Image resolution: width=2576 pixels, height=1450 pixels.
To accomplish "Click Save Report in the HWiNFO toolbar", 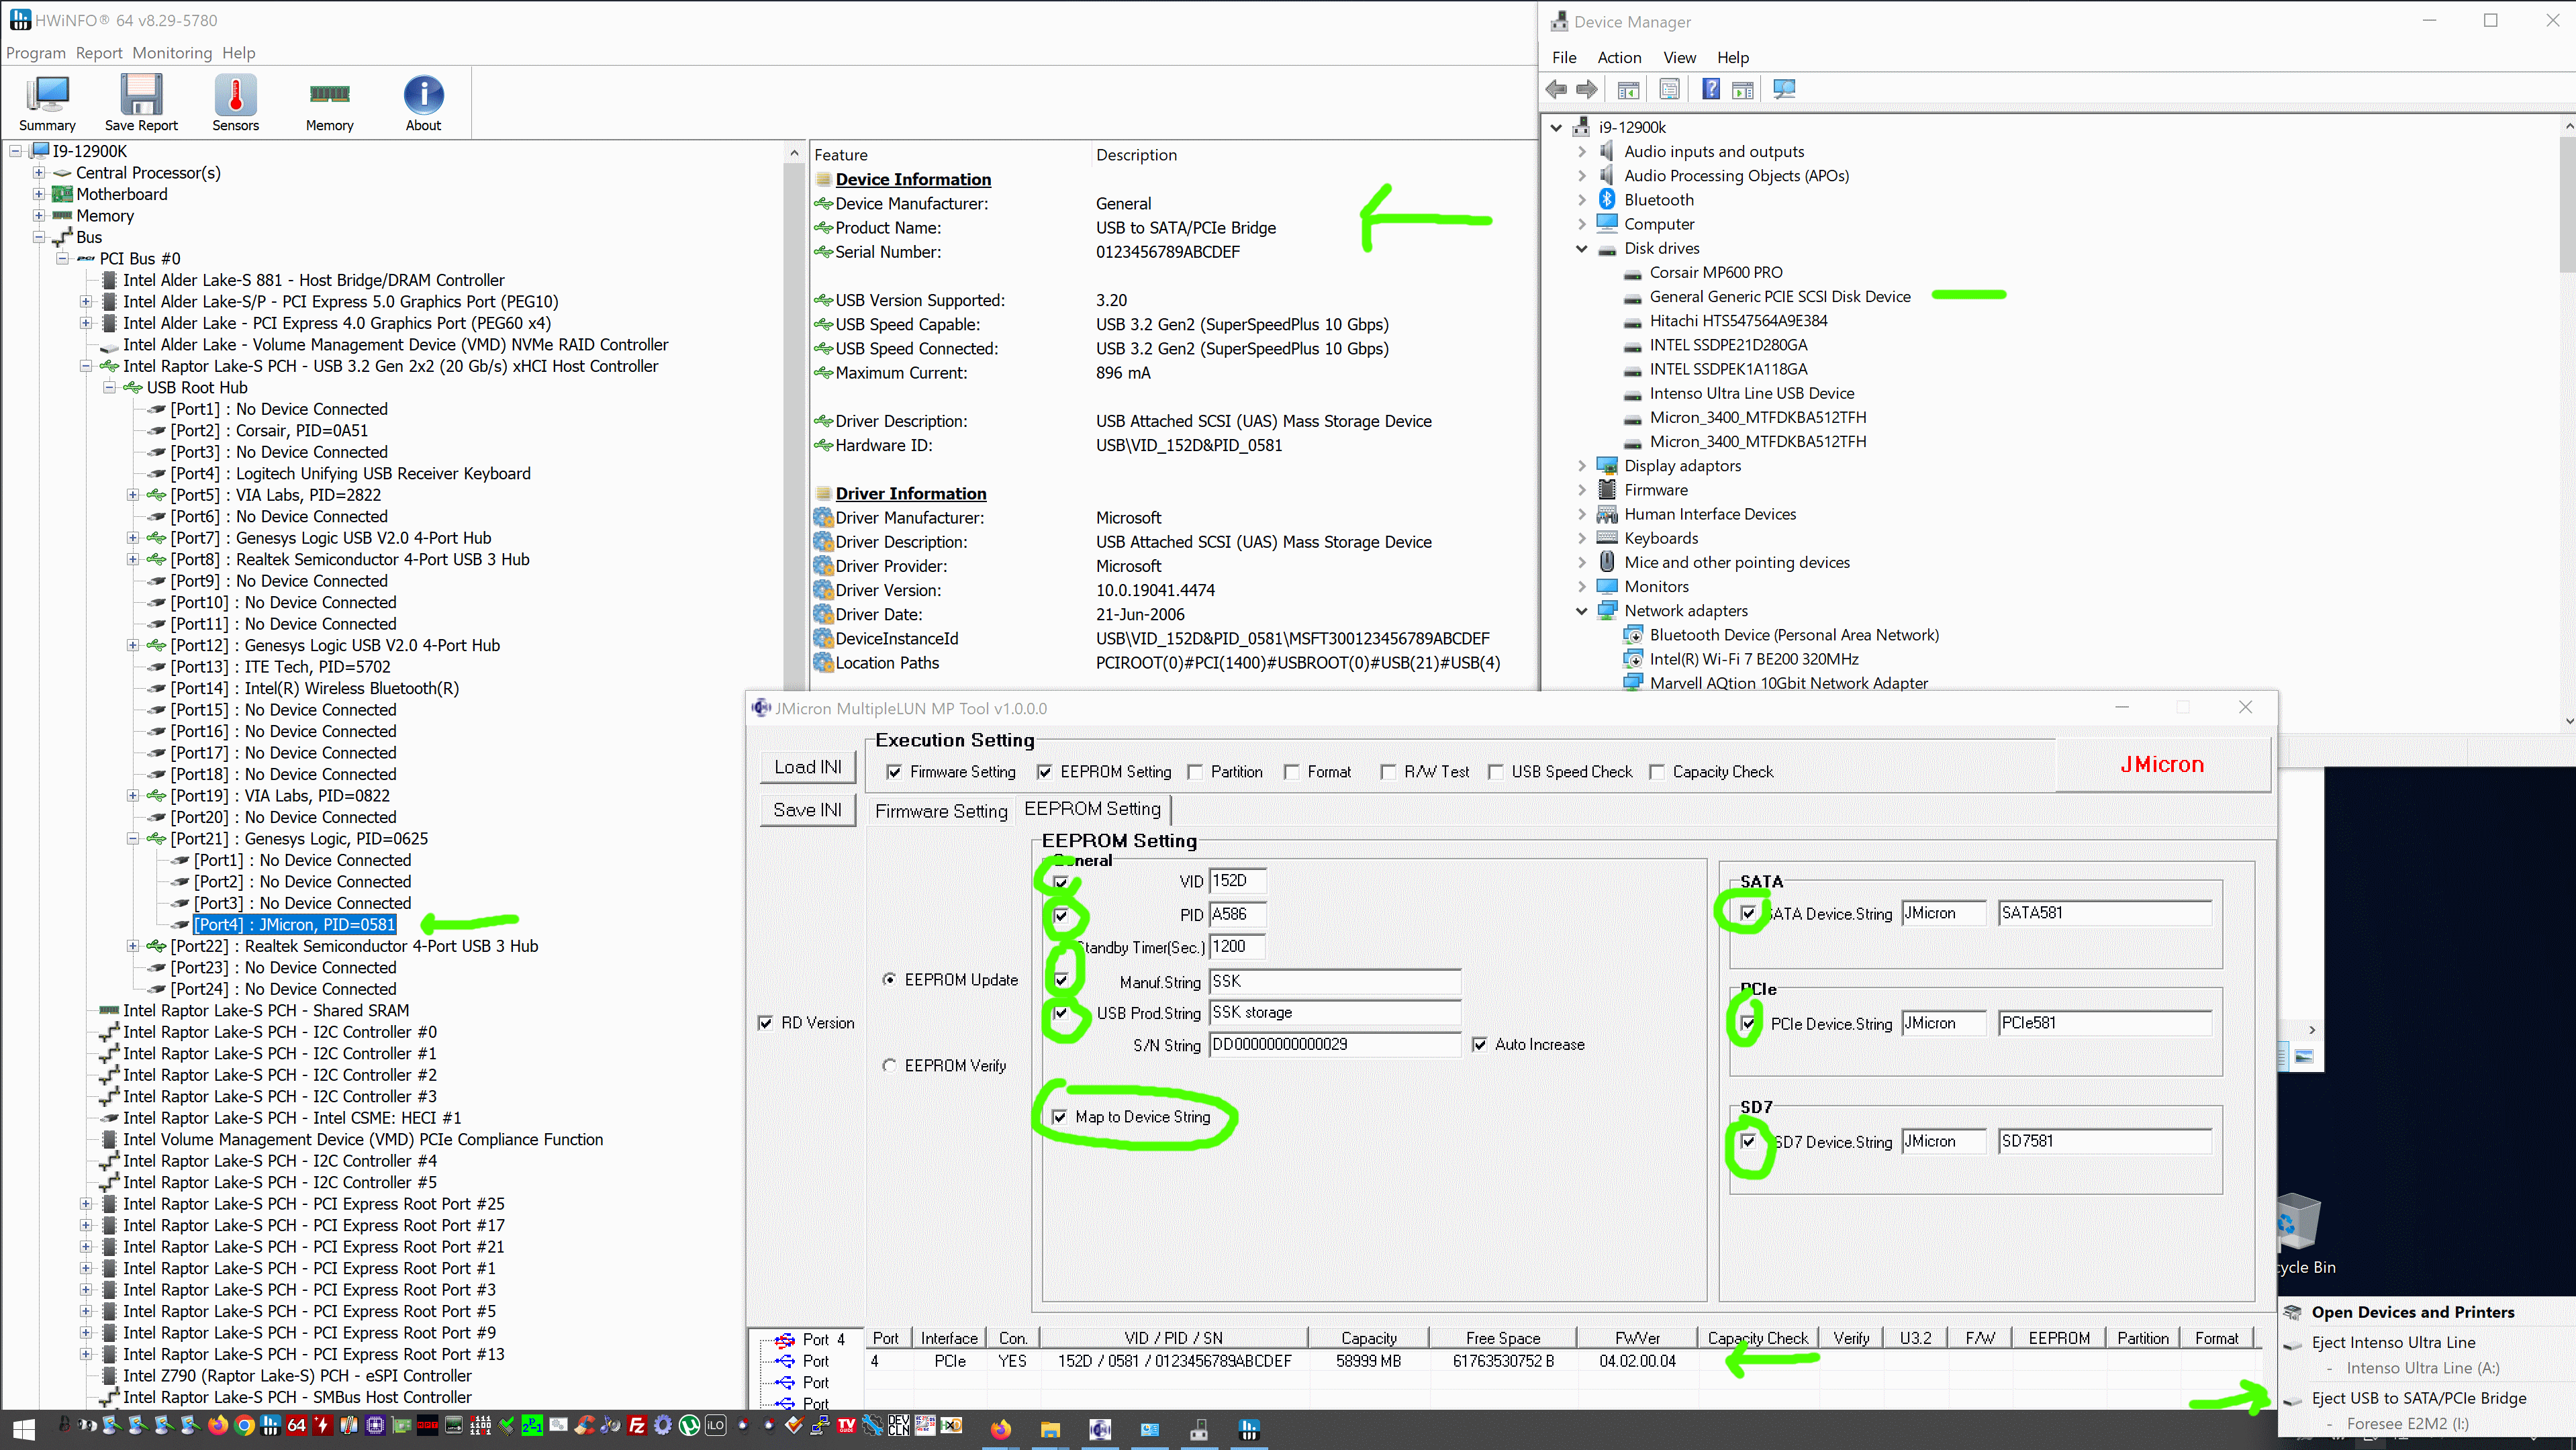I will pyautogui.click(x=141, y=102).
